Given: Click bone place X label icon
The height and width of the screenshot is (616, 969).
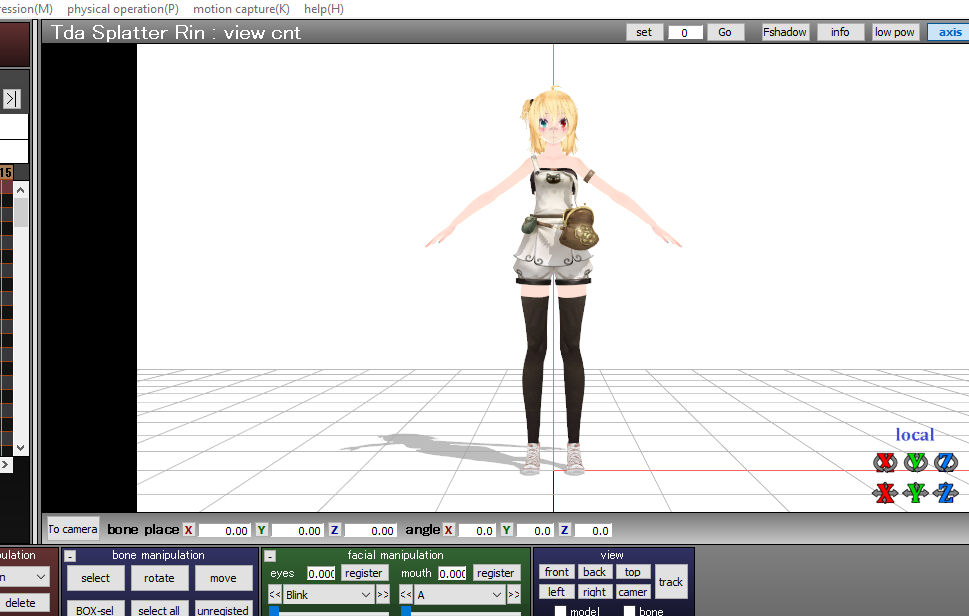Looking at the screenshot, I should 188,530.
